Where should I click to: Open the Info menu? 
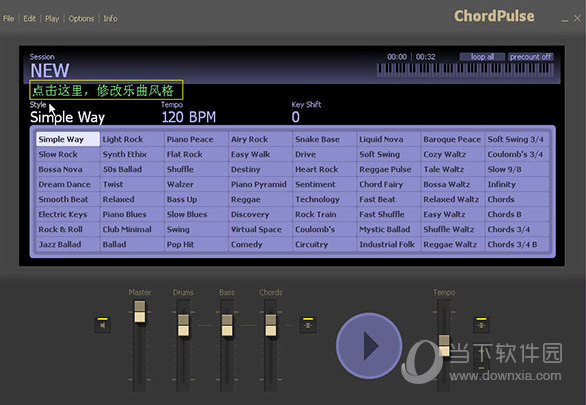[x=110, y=18]
